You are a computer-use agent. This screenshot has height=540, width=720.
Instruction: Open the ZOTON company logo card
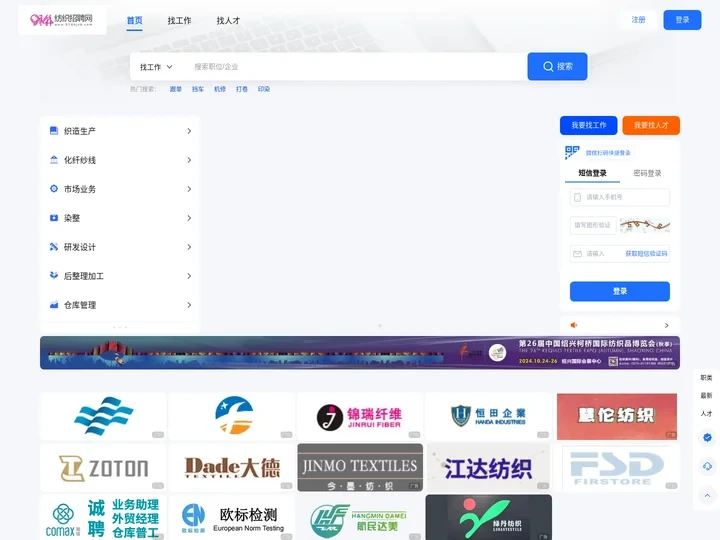[103, 467]
